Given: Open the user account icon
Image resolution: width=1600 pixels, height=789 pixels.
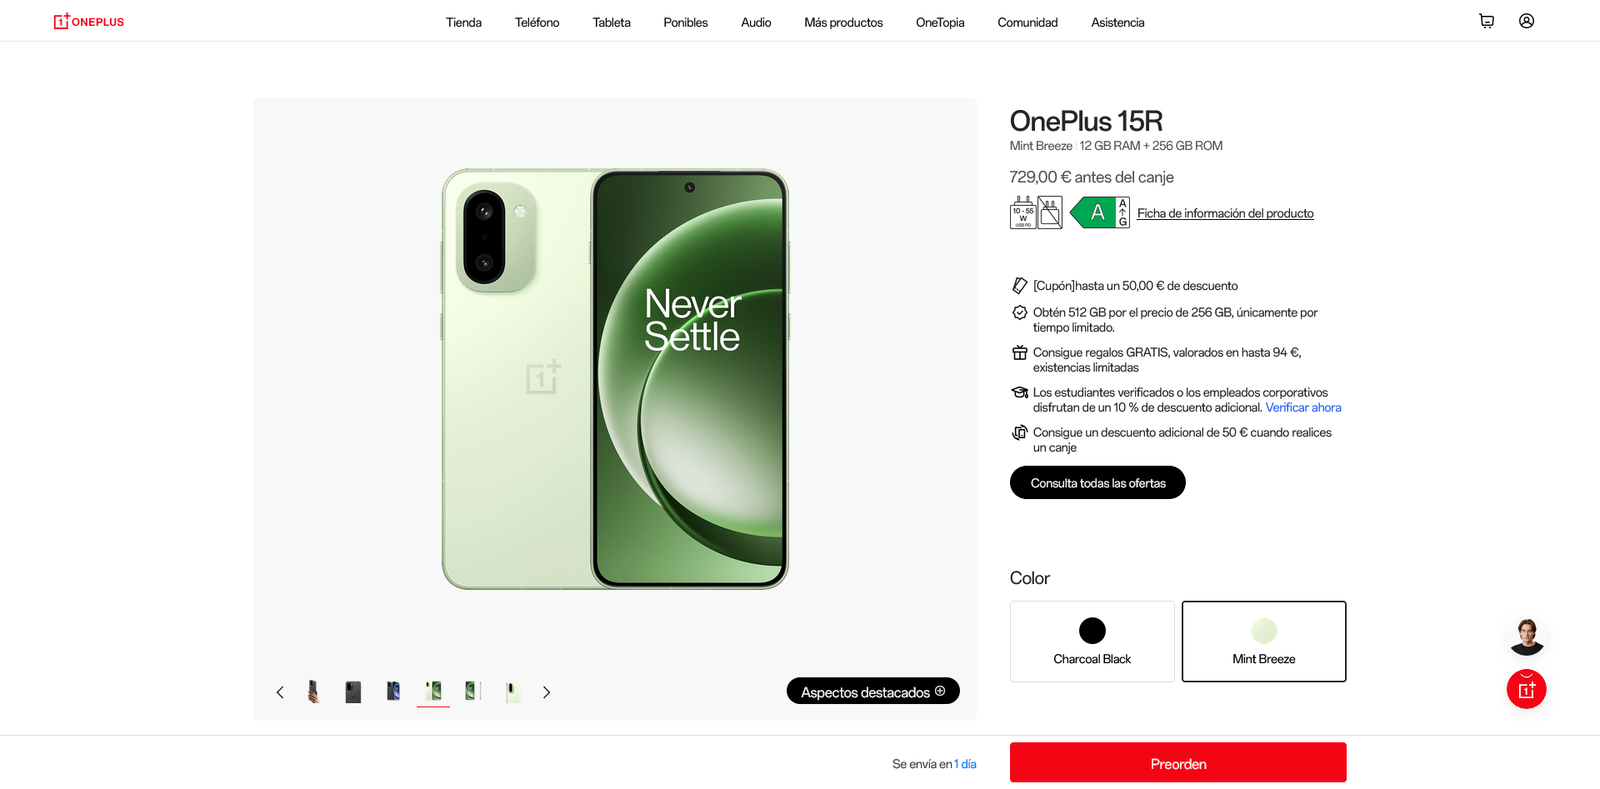Looking at the screenshot, I should [1526, 21].
